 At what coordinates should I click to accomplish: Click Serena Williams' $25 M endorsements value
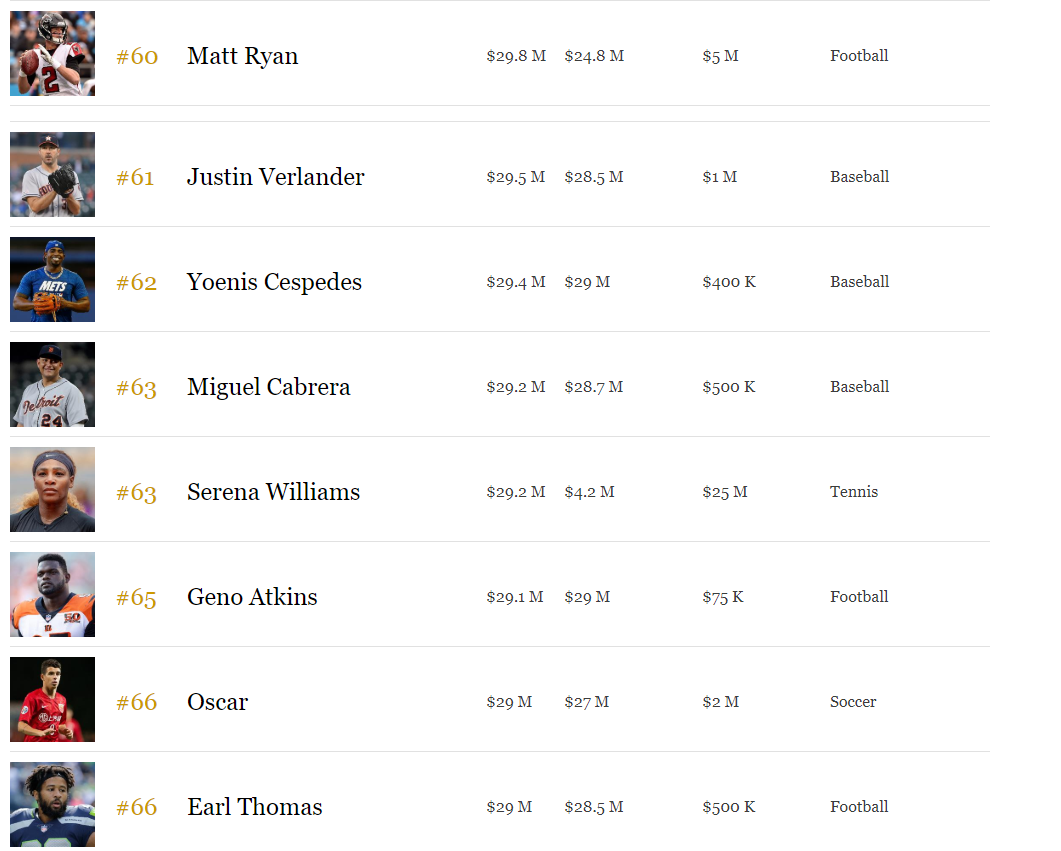pyautogui.click(x=724, y=492)
